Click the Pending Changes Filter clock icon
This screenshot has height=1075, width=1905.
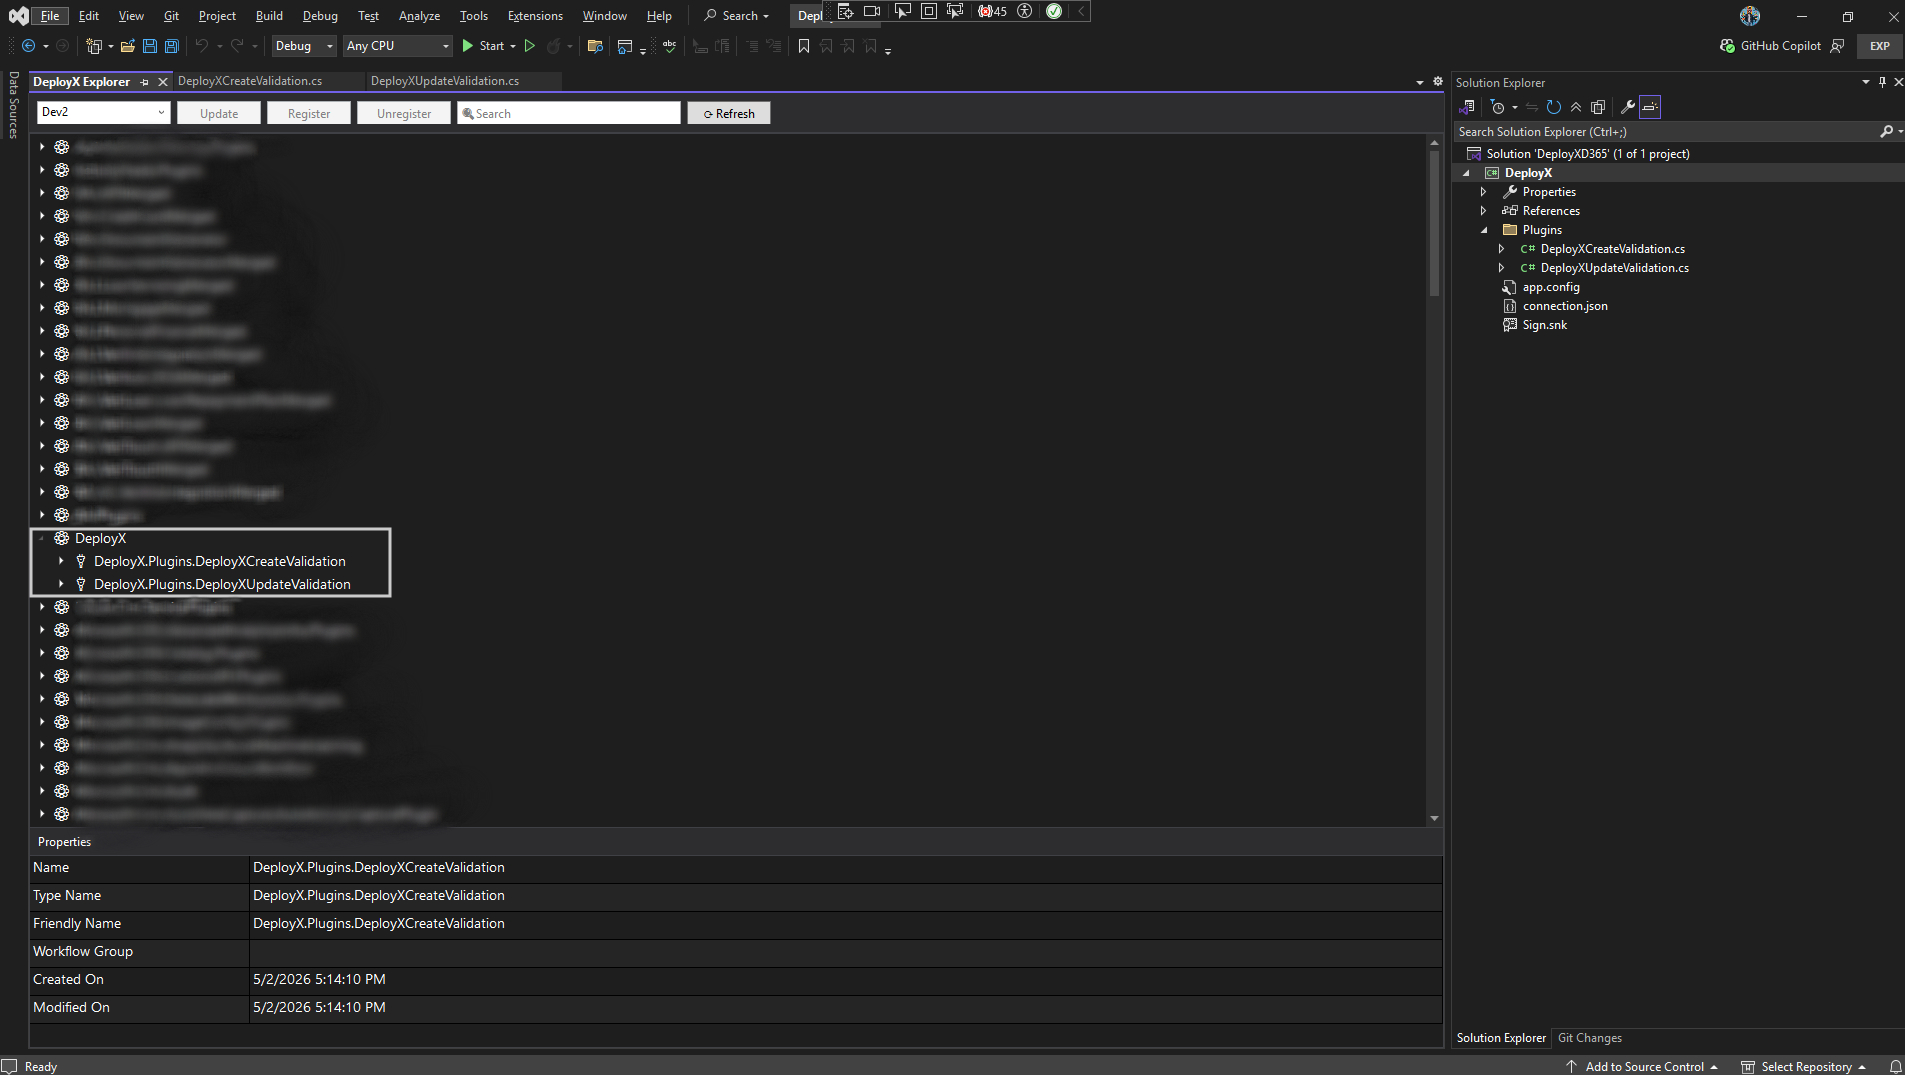pos(1497,107)
